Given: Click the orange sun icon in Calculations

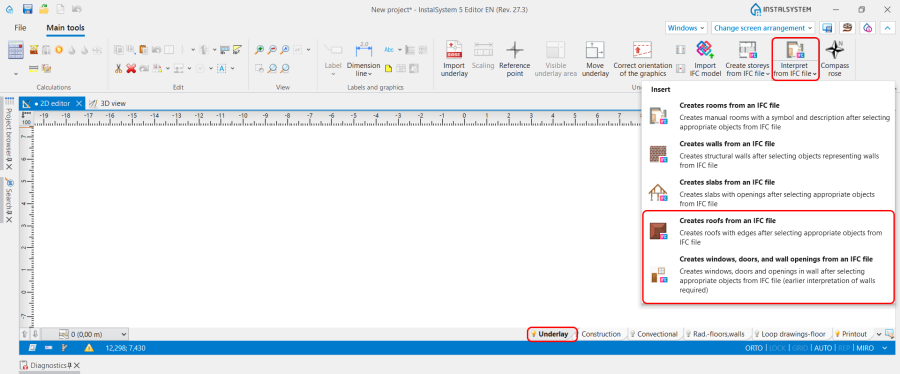Looking at the screenshot, I should coord(59,50).
